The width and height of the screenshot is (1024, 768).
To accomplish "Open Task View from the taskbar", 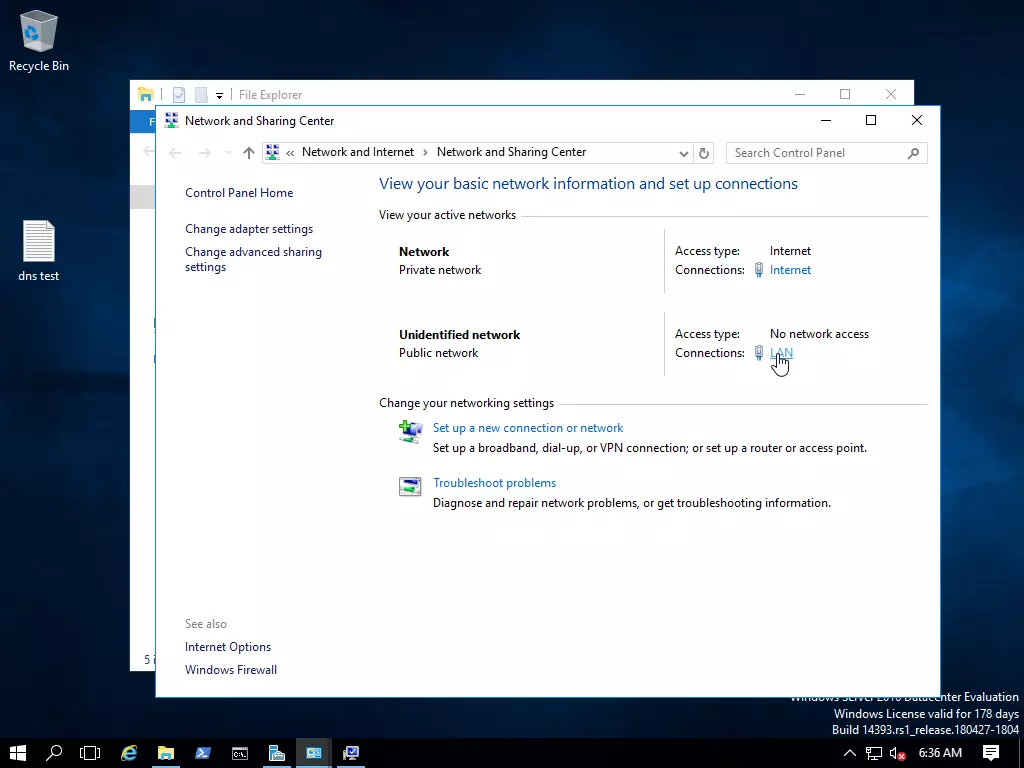I will 90,753.
